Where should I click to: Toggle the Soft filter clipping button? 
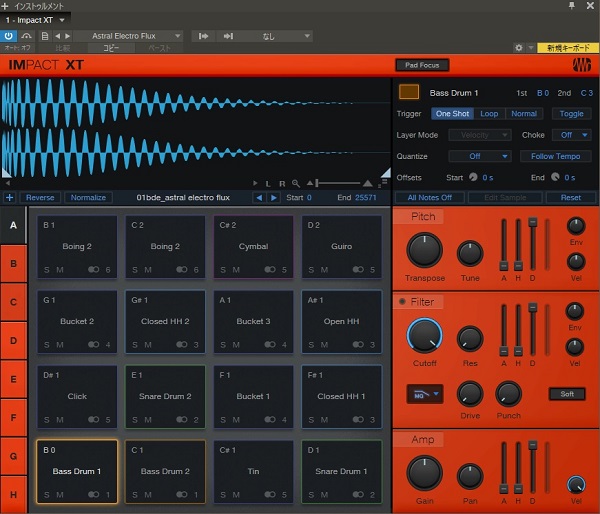[567, 394]
